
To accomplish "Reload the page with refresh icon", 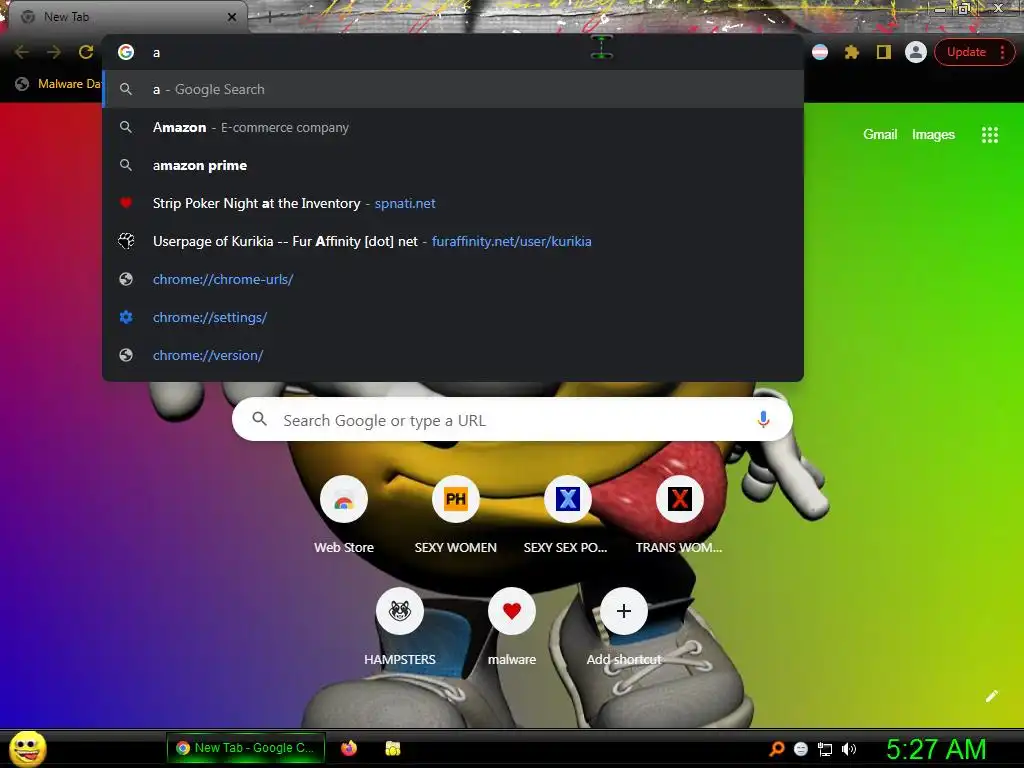I will [86, 52].
